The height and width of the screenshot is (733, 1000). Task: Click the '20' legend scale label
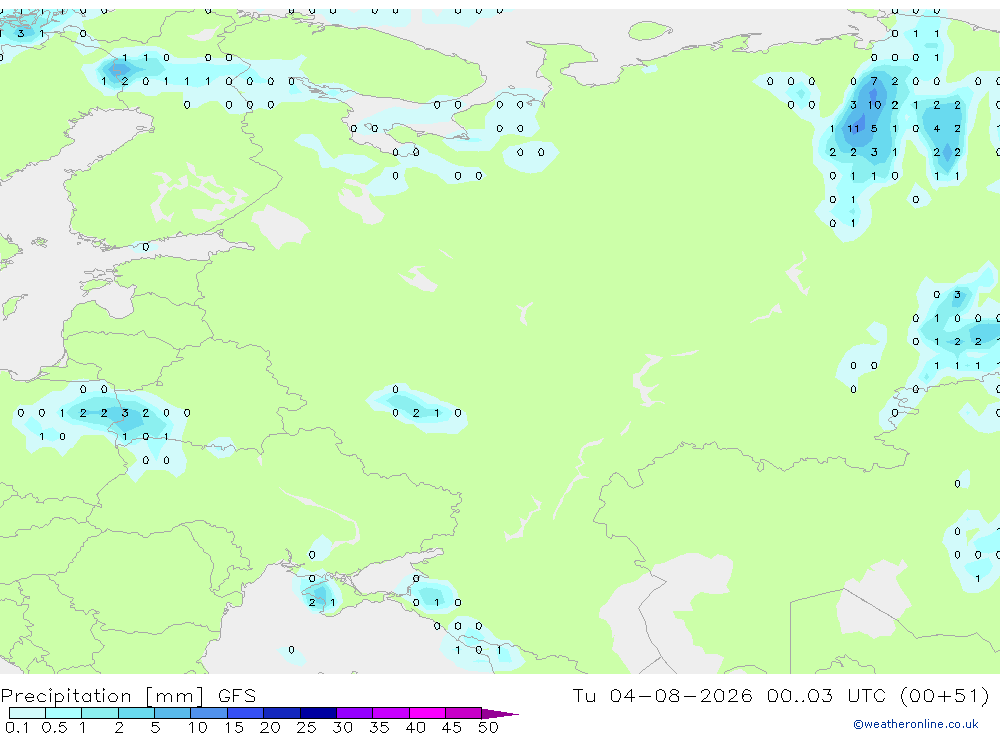point(270,727)
